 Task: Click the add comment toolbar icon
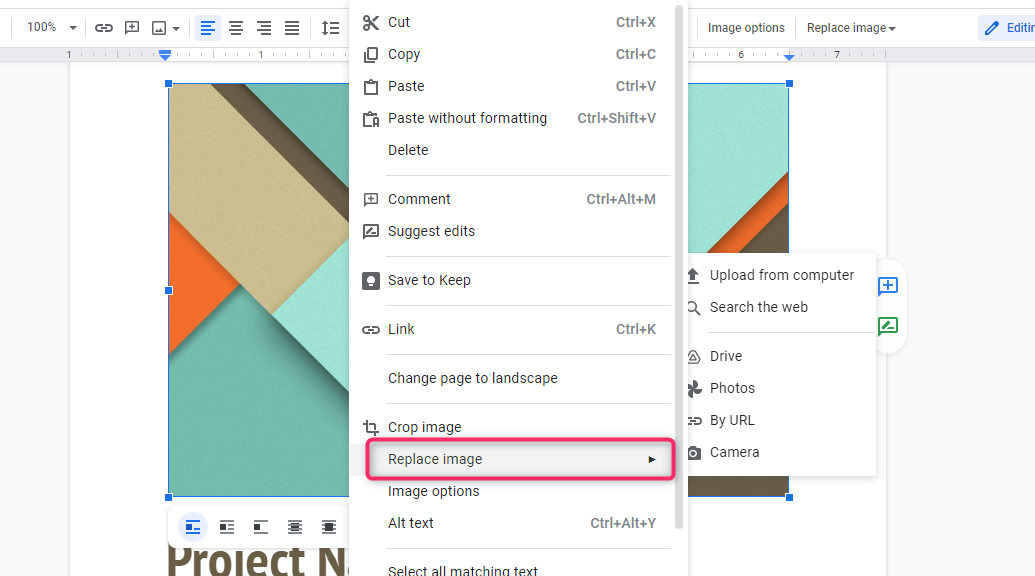pyautogui.click(x=132, y=28)
